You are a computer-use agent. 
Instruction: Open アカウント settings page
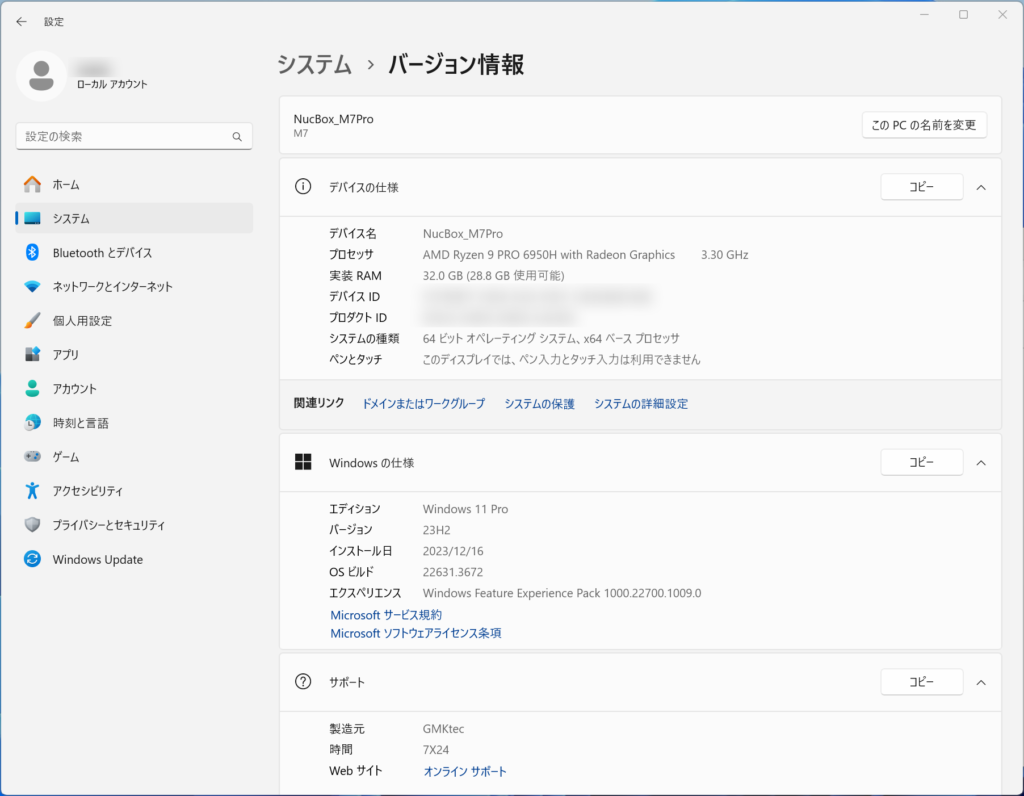(x=134, y=389)
